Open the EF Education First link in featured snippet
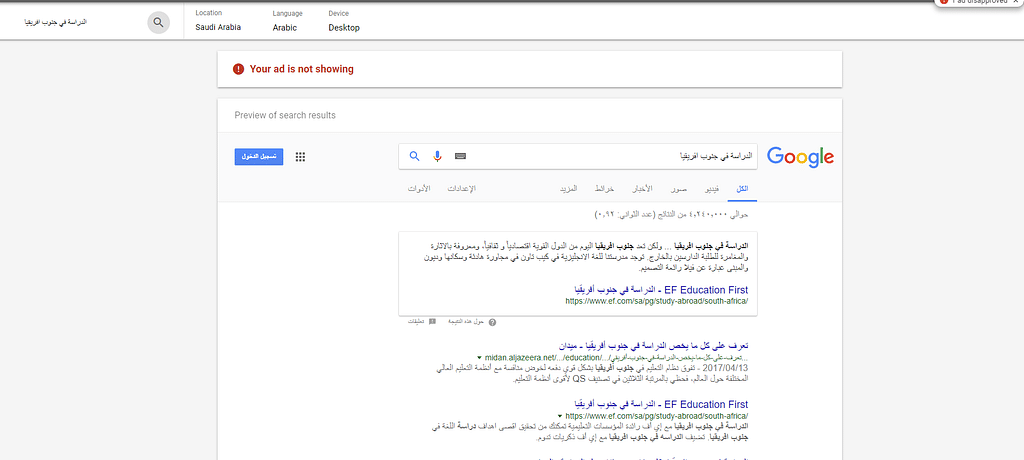The image size is (1024, 460). [x=656, y=288]
